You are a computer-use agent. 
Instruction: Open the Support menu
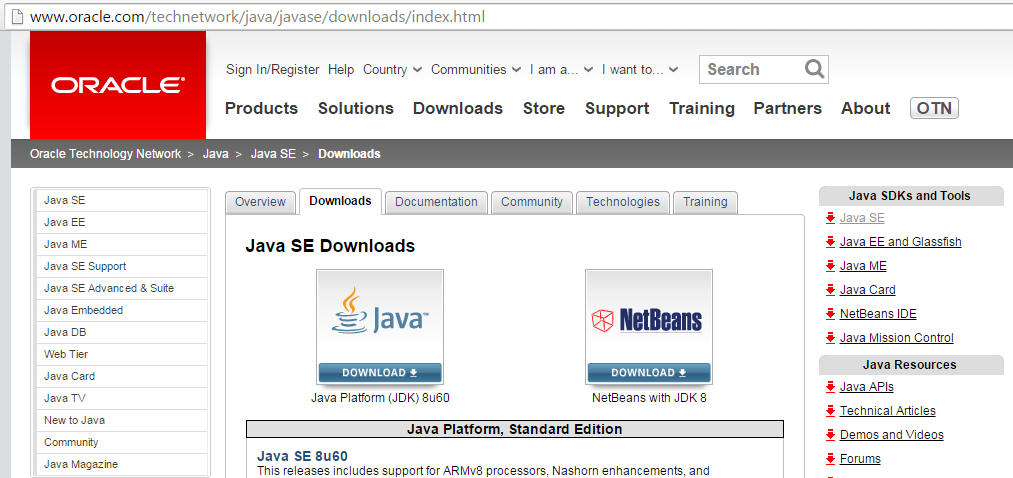[617, 109]
